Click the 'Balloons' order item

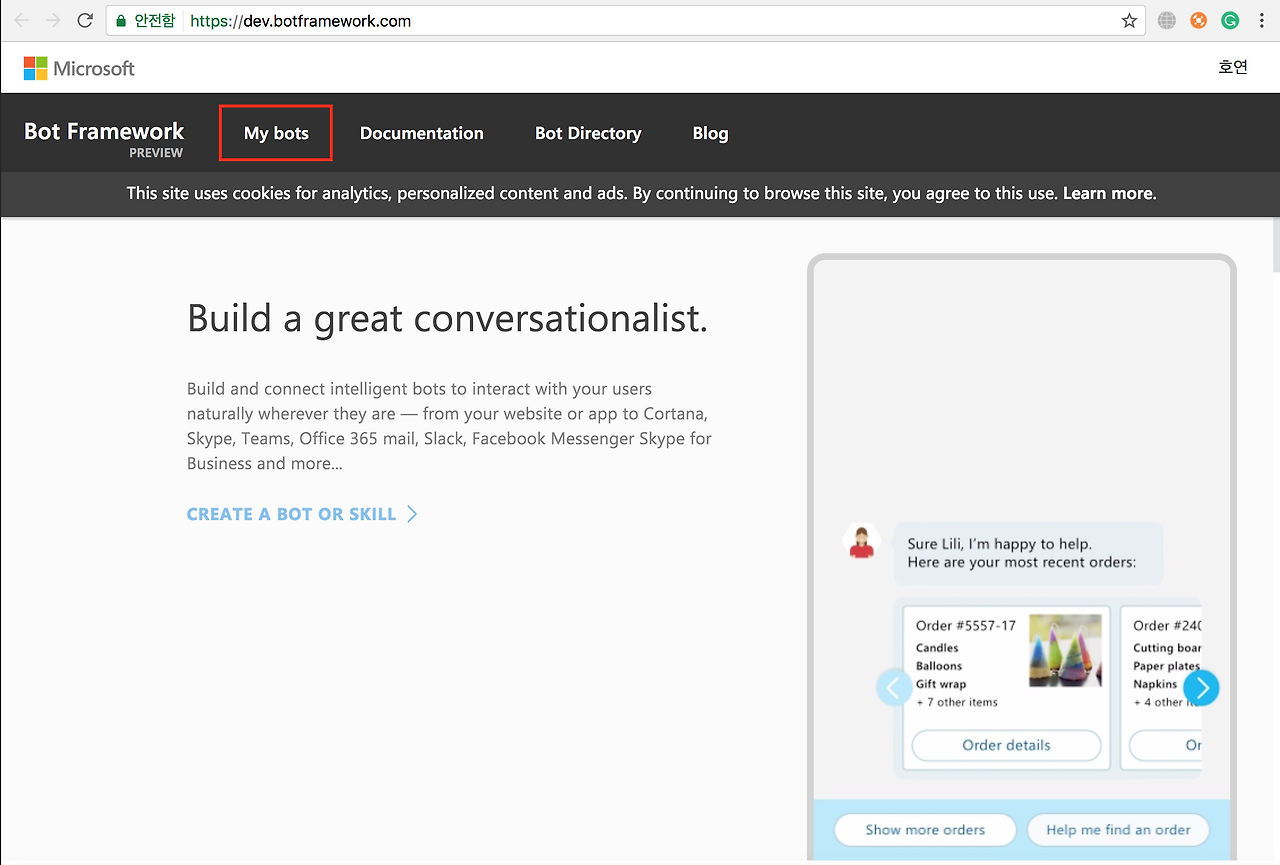click(x=939, y=666)
